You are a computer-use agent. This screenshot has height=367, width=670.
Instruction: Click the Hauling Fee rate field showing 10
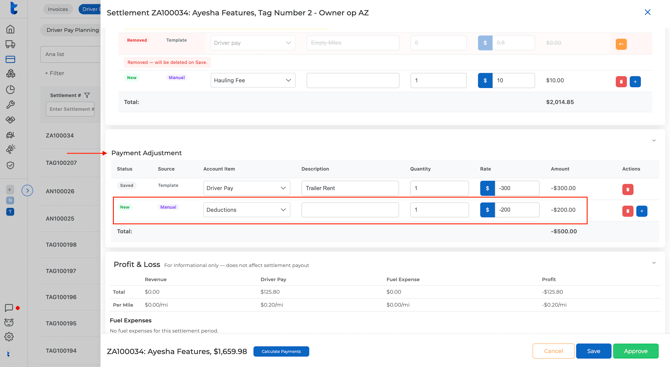[513, 80]
